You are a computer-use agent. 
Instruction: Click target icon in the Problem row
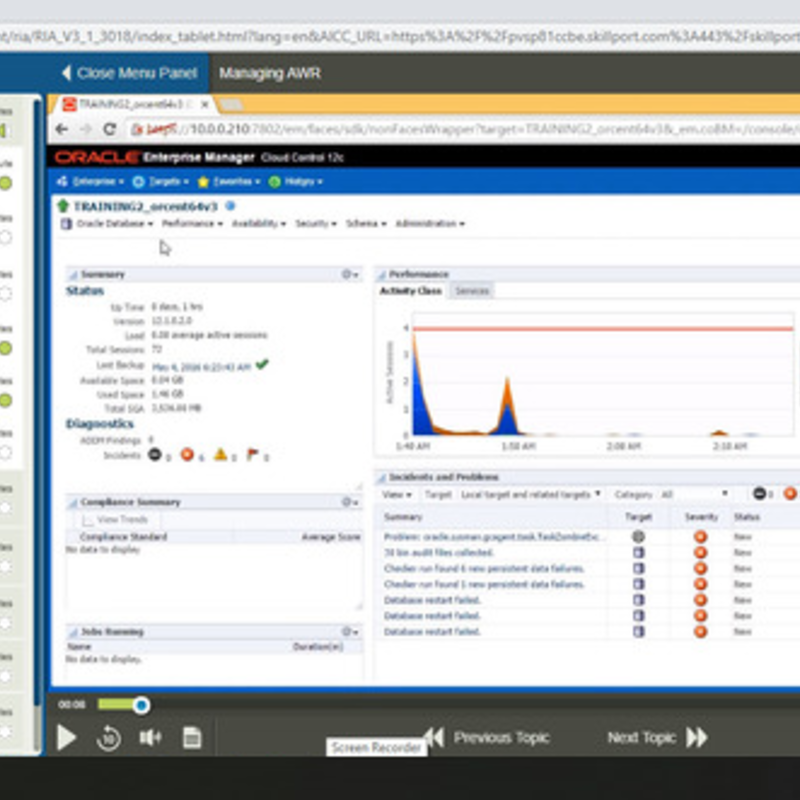tap(638, 536)
